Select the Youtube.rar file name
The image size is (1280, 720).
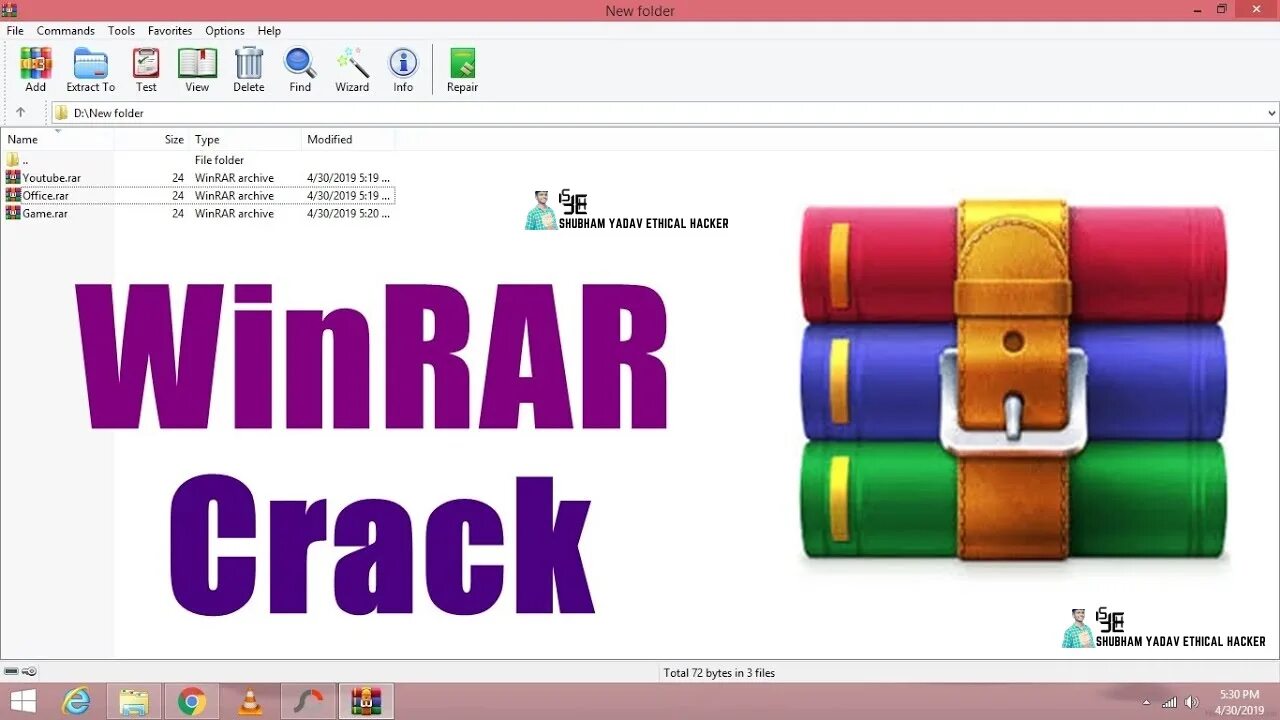[x=52, y=178]
